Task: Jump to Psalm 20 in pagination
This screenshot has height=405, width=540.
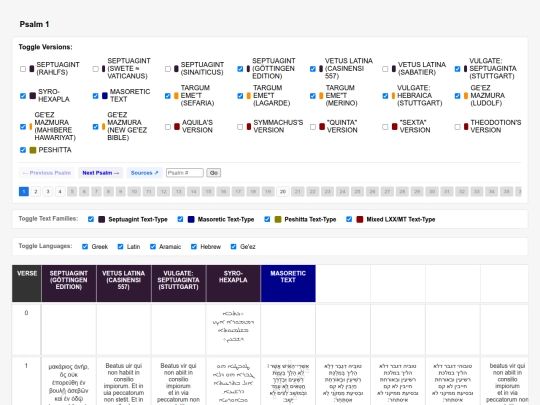Action: coord(283,191)
